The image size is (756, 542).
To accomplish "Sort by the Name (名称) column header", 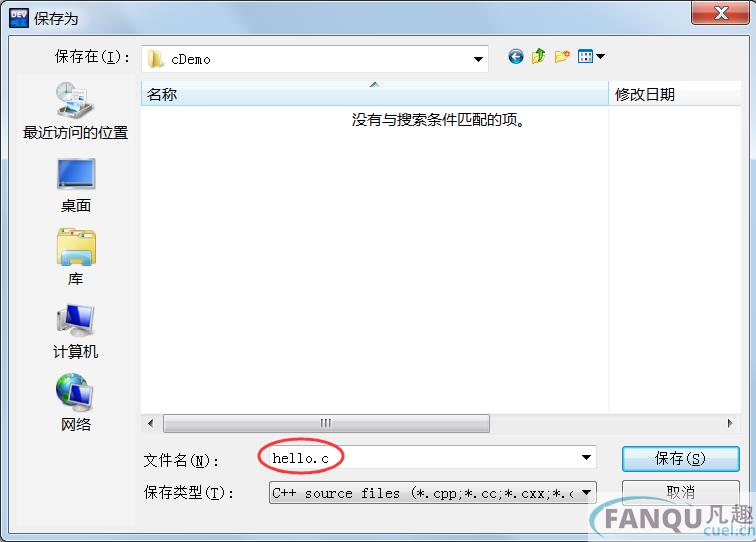I will point(374,94).
